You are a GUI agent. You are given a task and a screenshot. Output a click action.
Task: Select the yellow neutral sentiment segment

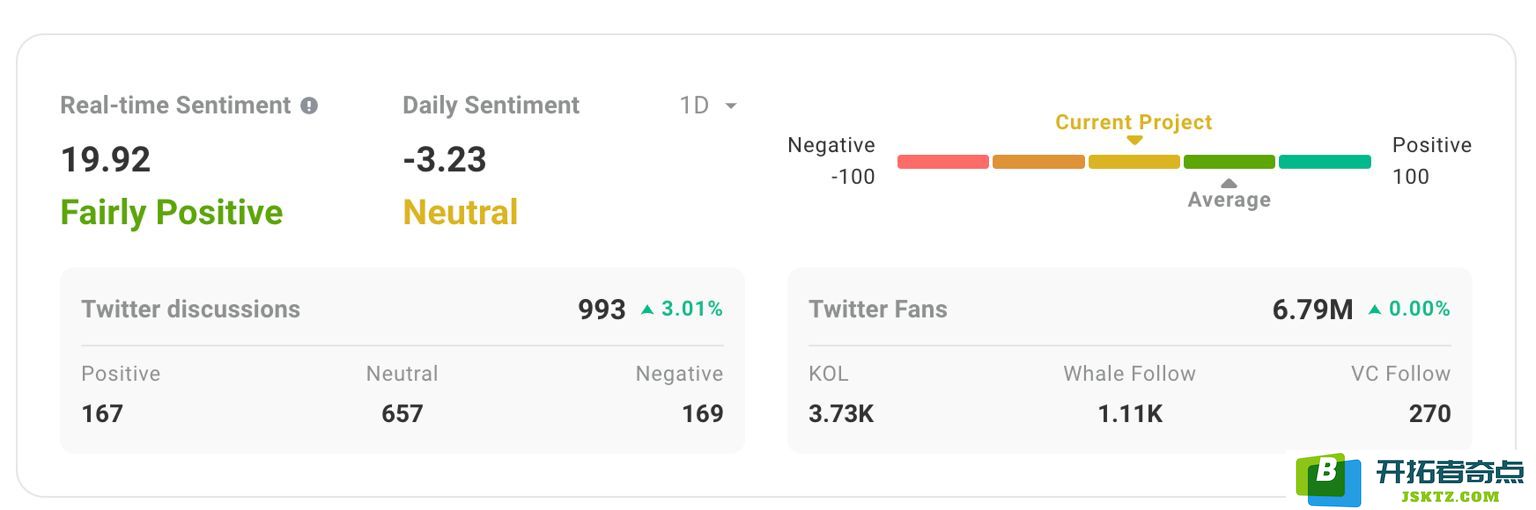(x=1134, y=162)
